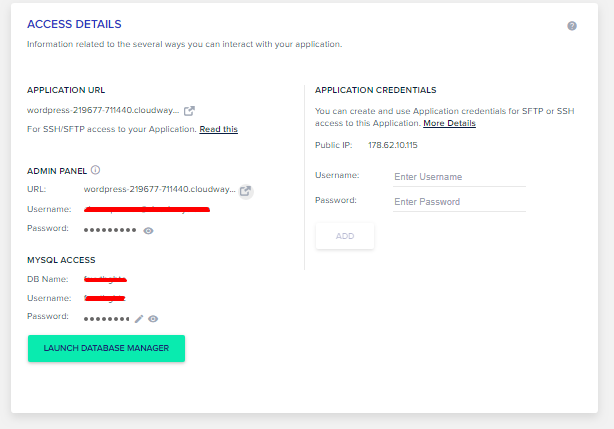
Task: Click the redacted MySQL DB Name value
Action: tap(105, 279)
